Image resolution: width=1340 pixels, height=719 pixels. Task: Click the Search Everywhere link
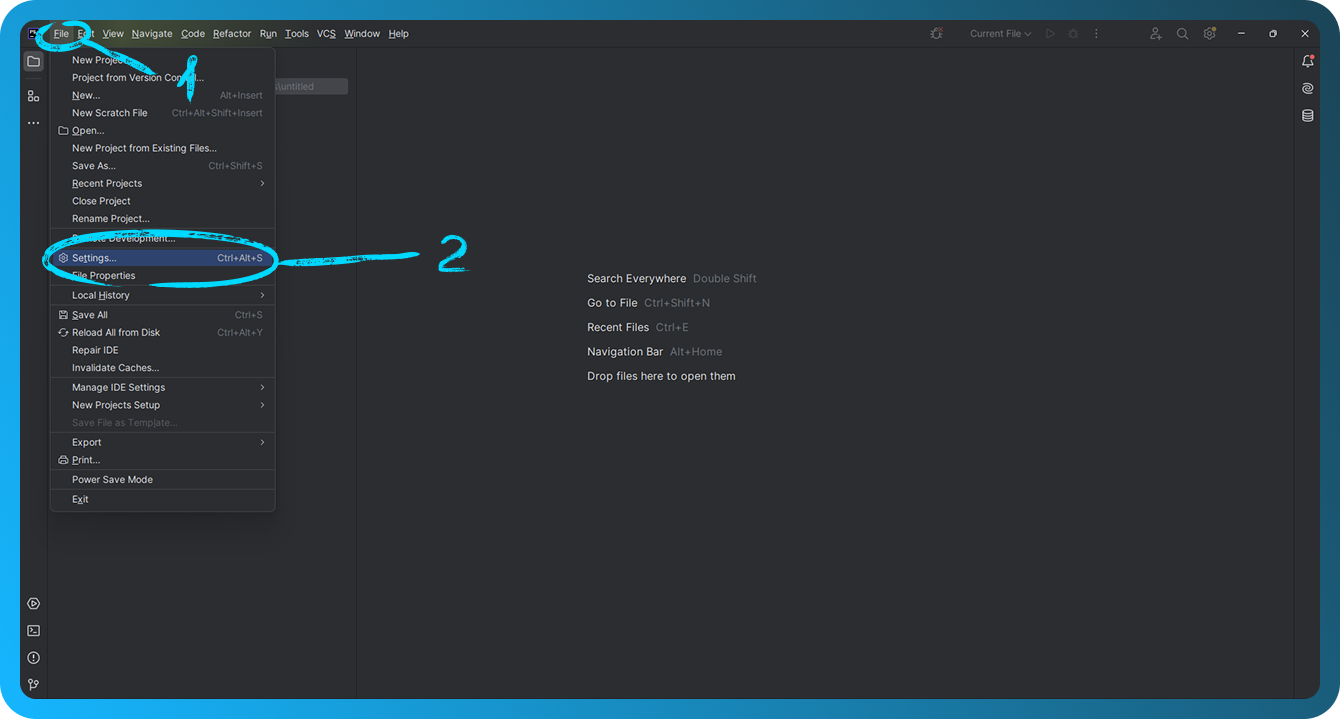coord(635,278)
